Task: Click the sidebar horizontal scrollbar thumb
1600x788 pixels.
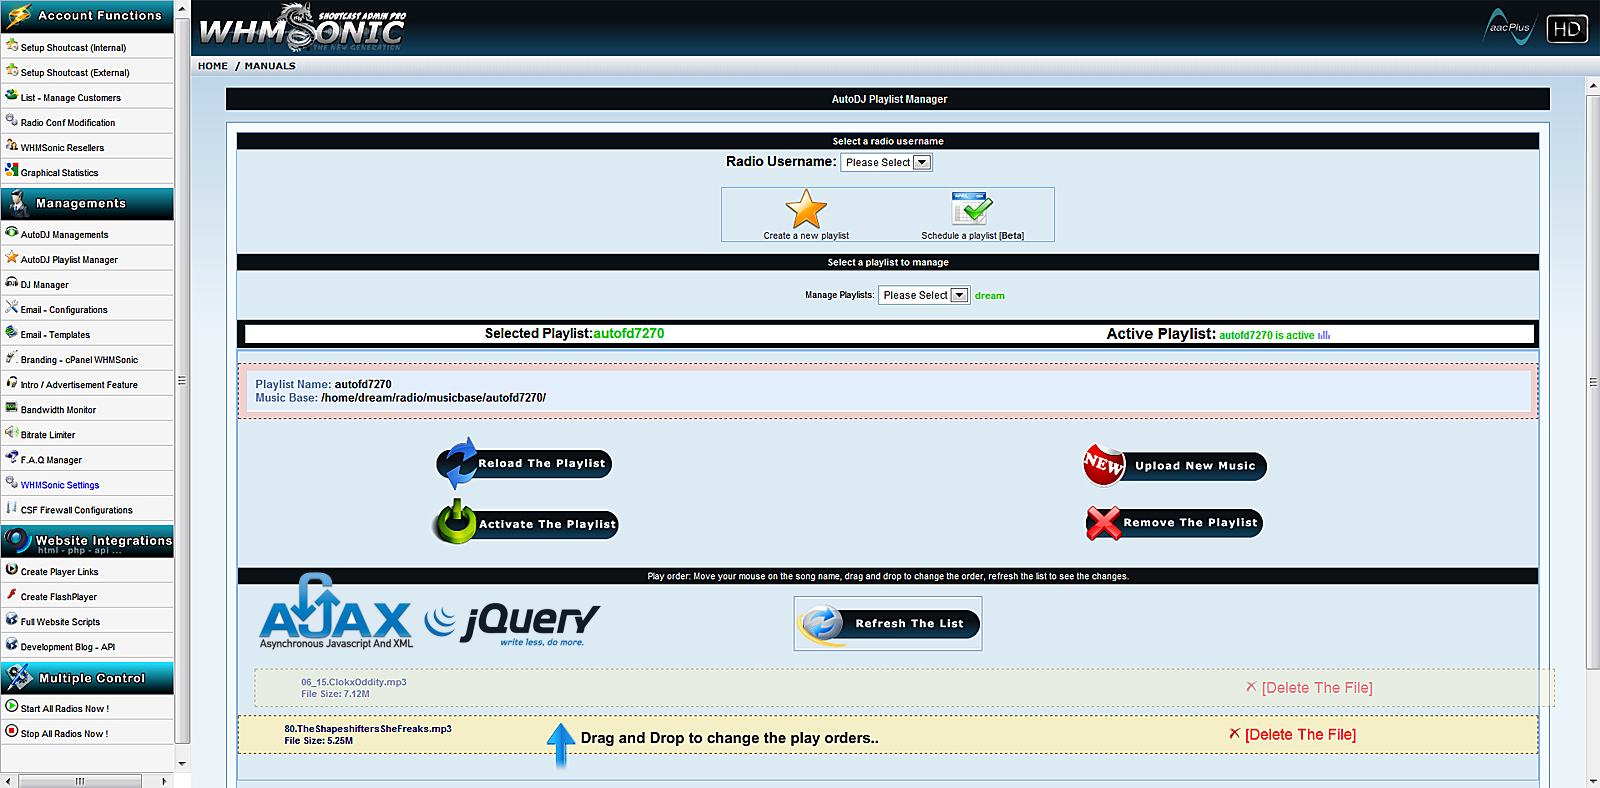Action: point(80,781)
